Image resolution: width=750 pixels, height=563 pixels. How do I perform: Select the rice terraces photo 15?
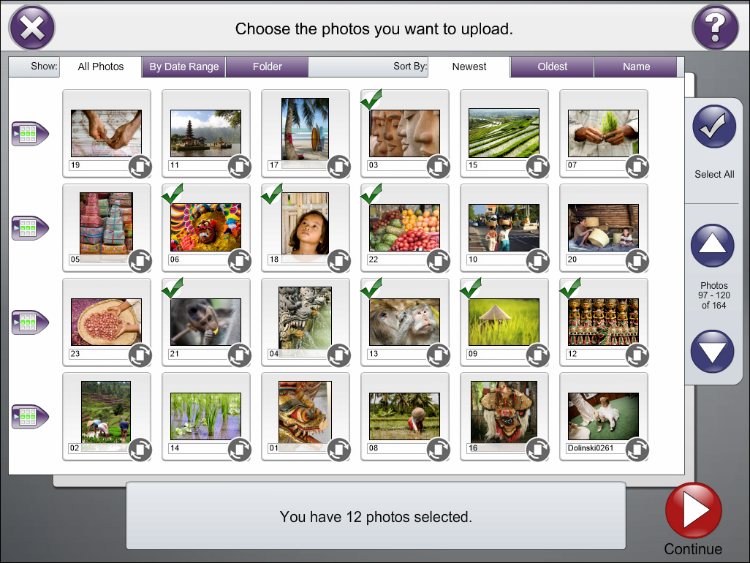coord(504,133)
